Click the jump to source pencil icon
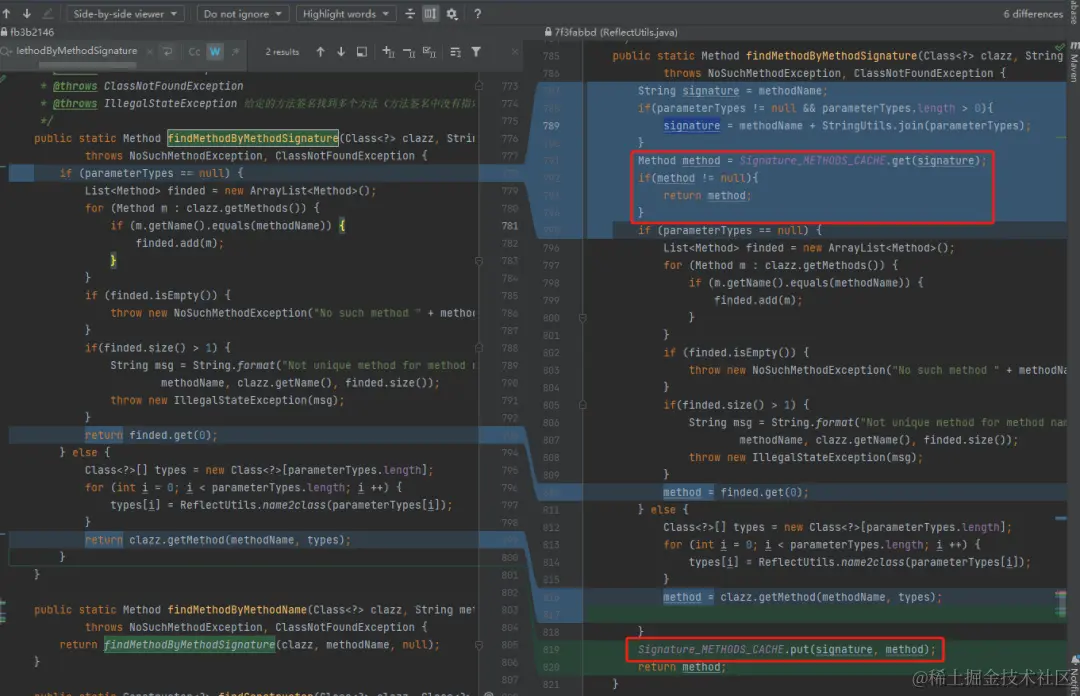The image size is (1080, 696). pos(48,13)
